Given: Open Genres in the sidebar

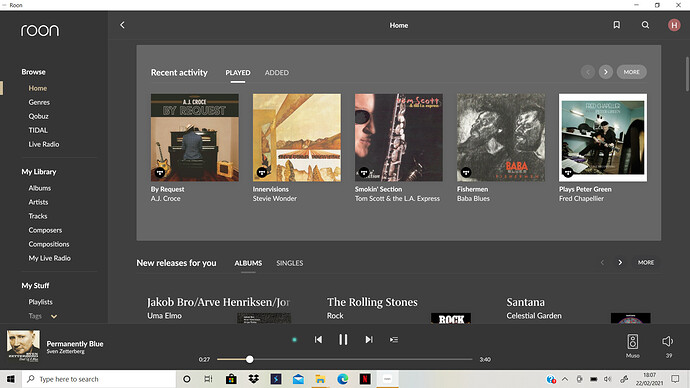Looking at the screenshot, I should pos(39,102).
